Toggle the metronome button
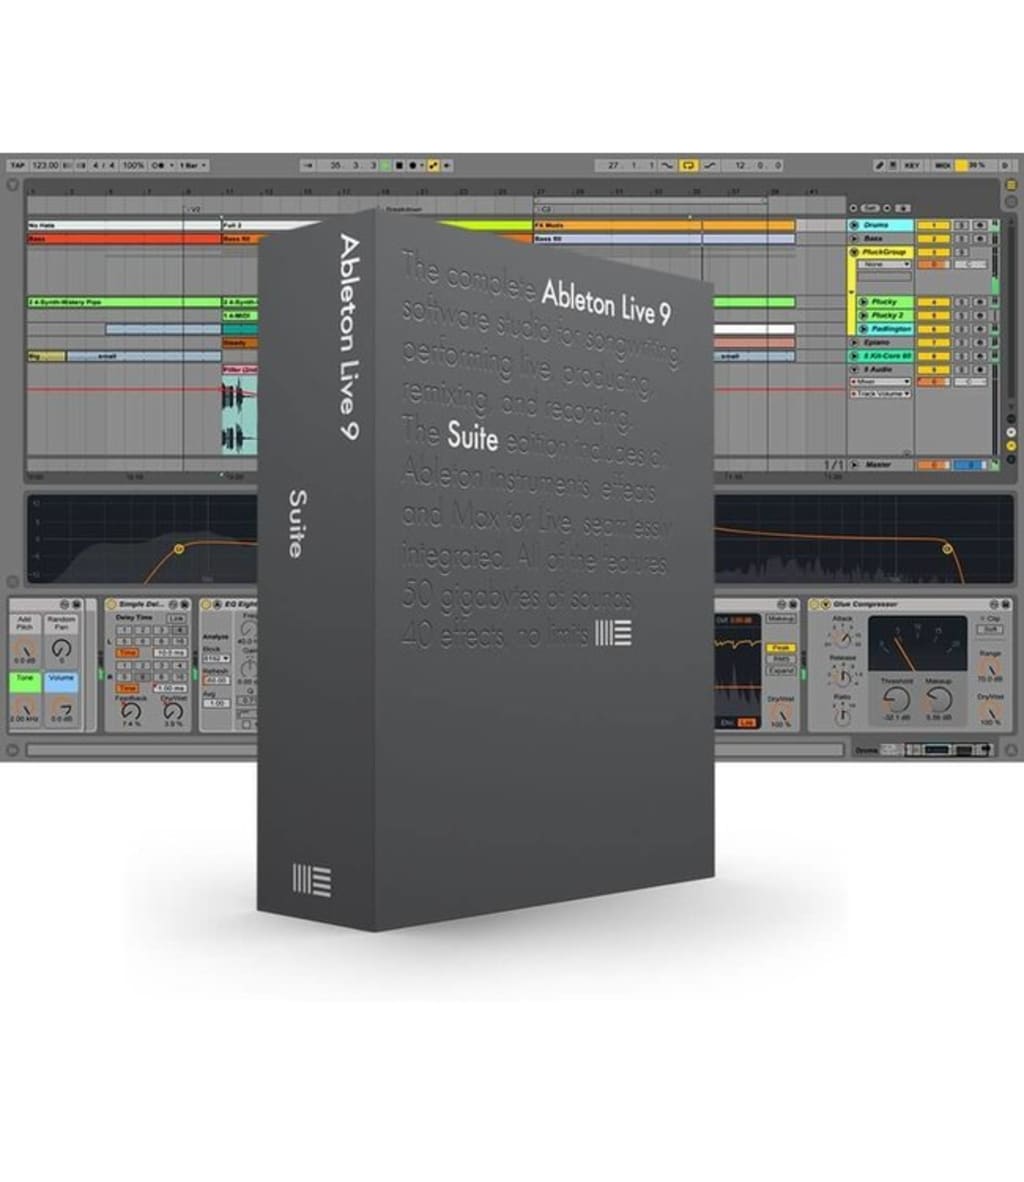Image resolution: width=1024 pixels, height=1182 pixels. (x=158, y=165)
